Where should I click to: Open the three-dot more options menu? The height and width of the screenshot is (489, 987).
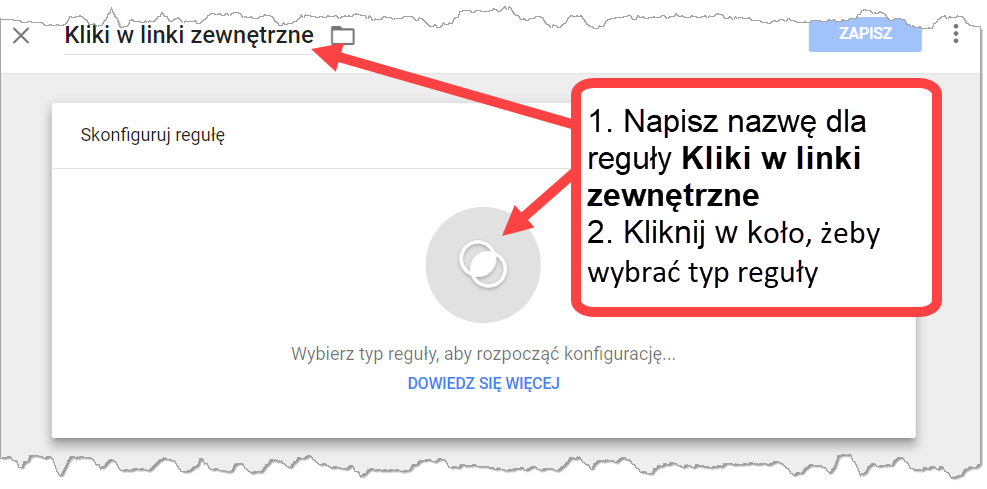(956, 33)
